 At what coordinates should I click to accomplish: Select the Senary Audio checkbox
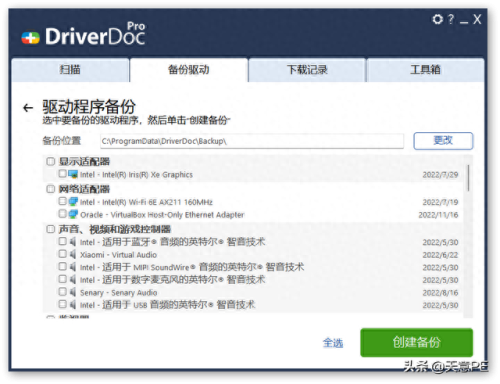tap(62, 292)
